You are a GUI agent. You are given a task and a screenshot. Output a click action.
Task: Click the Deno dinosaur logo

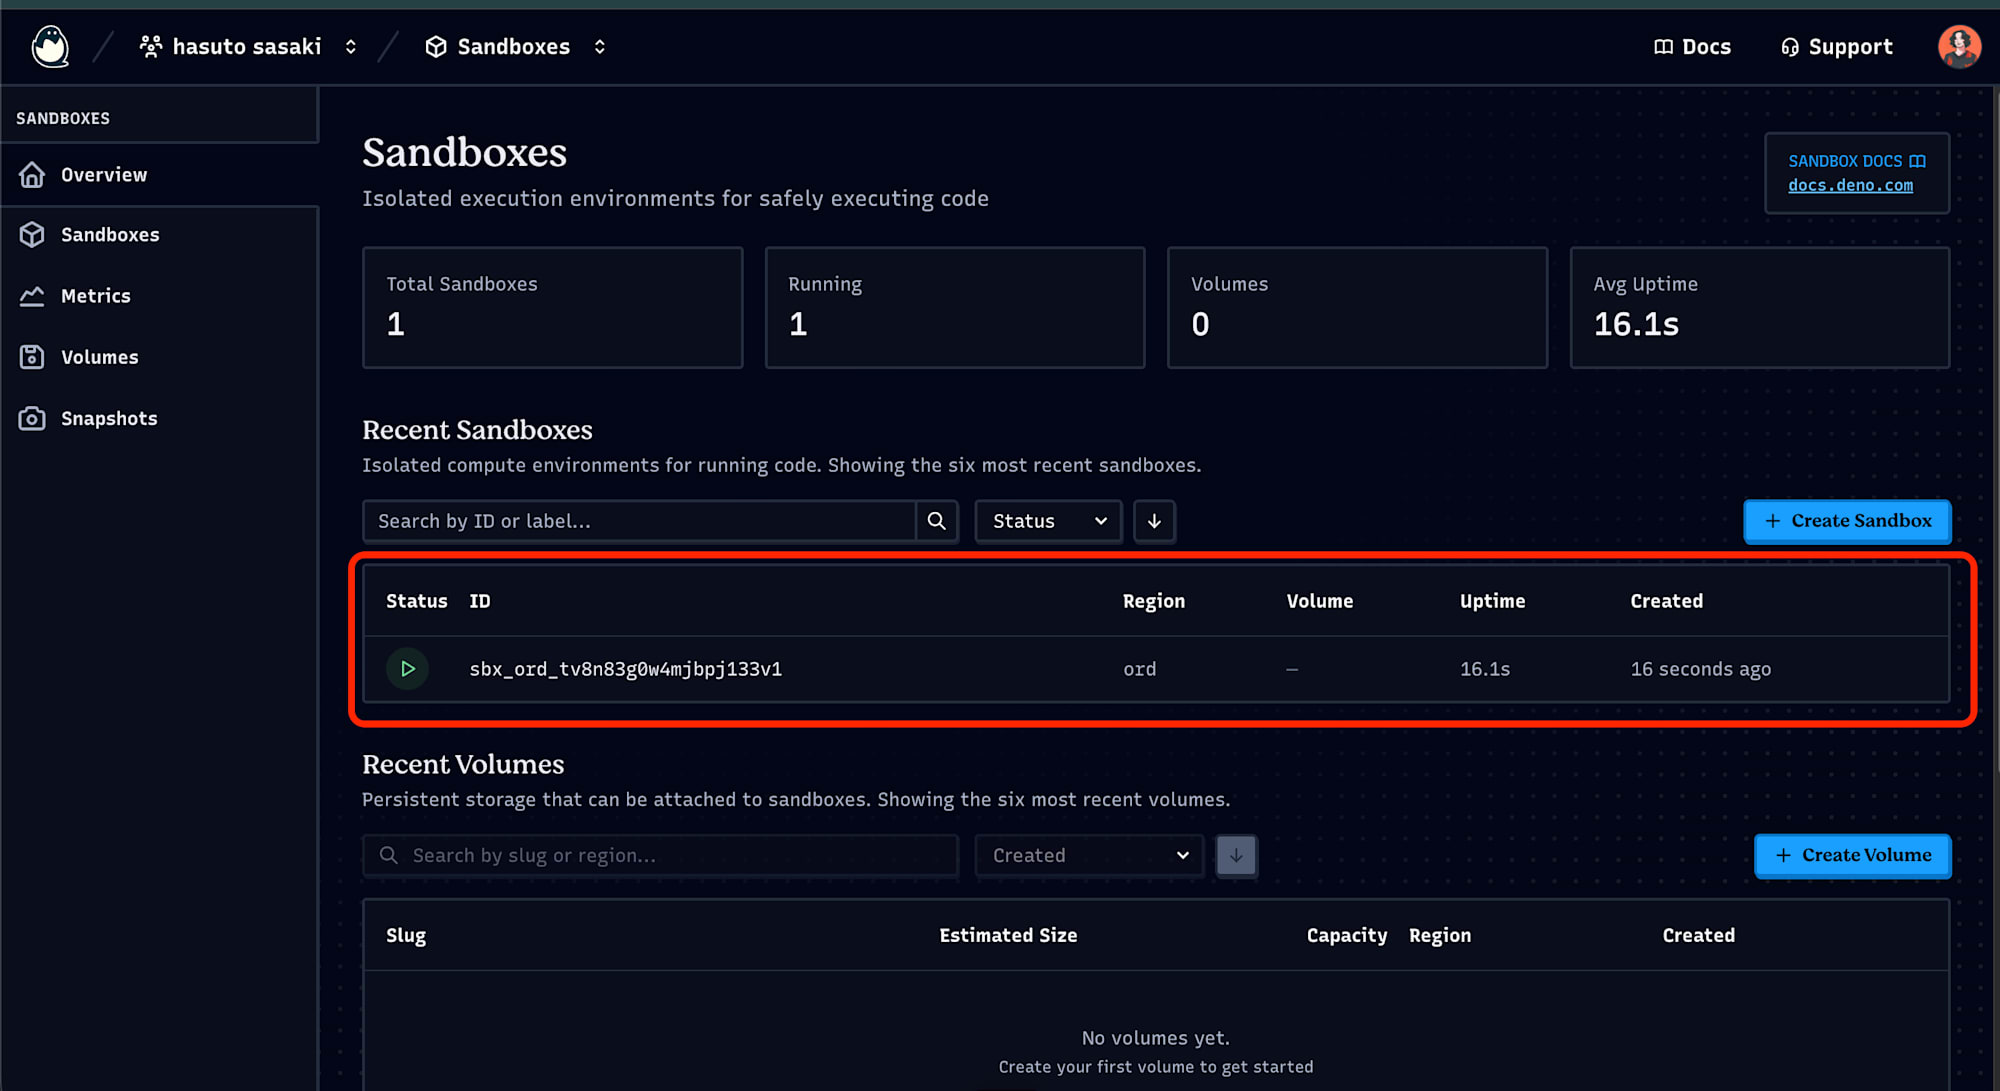[50, 46]
